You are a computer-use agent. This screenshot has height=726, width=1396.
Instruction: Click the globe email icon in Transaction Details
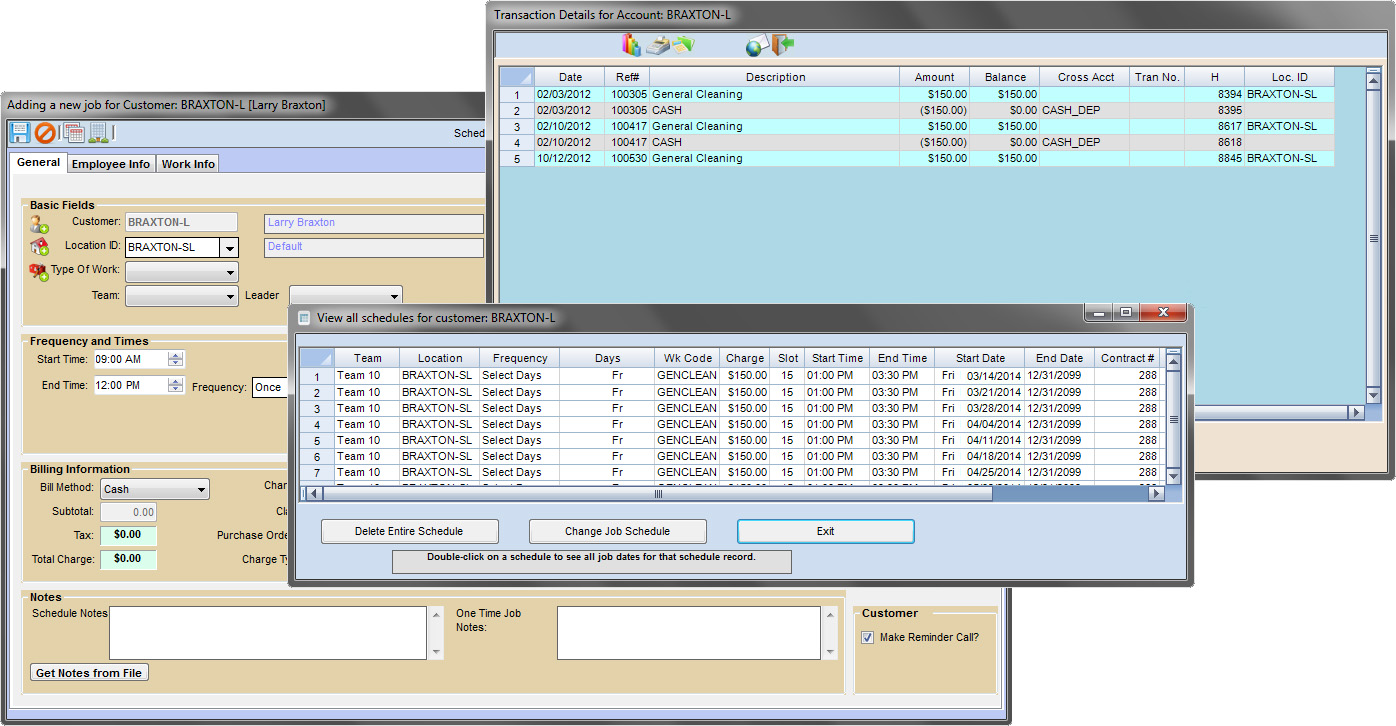(x=757, y=45)
